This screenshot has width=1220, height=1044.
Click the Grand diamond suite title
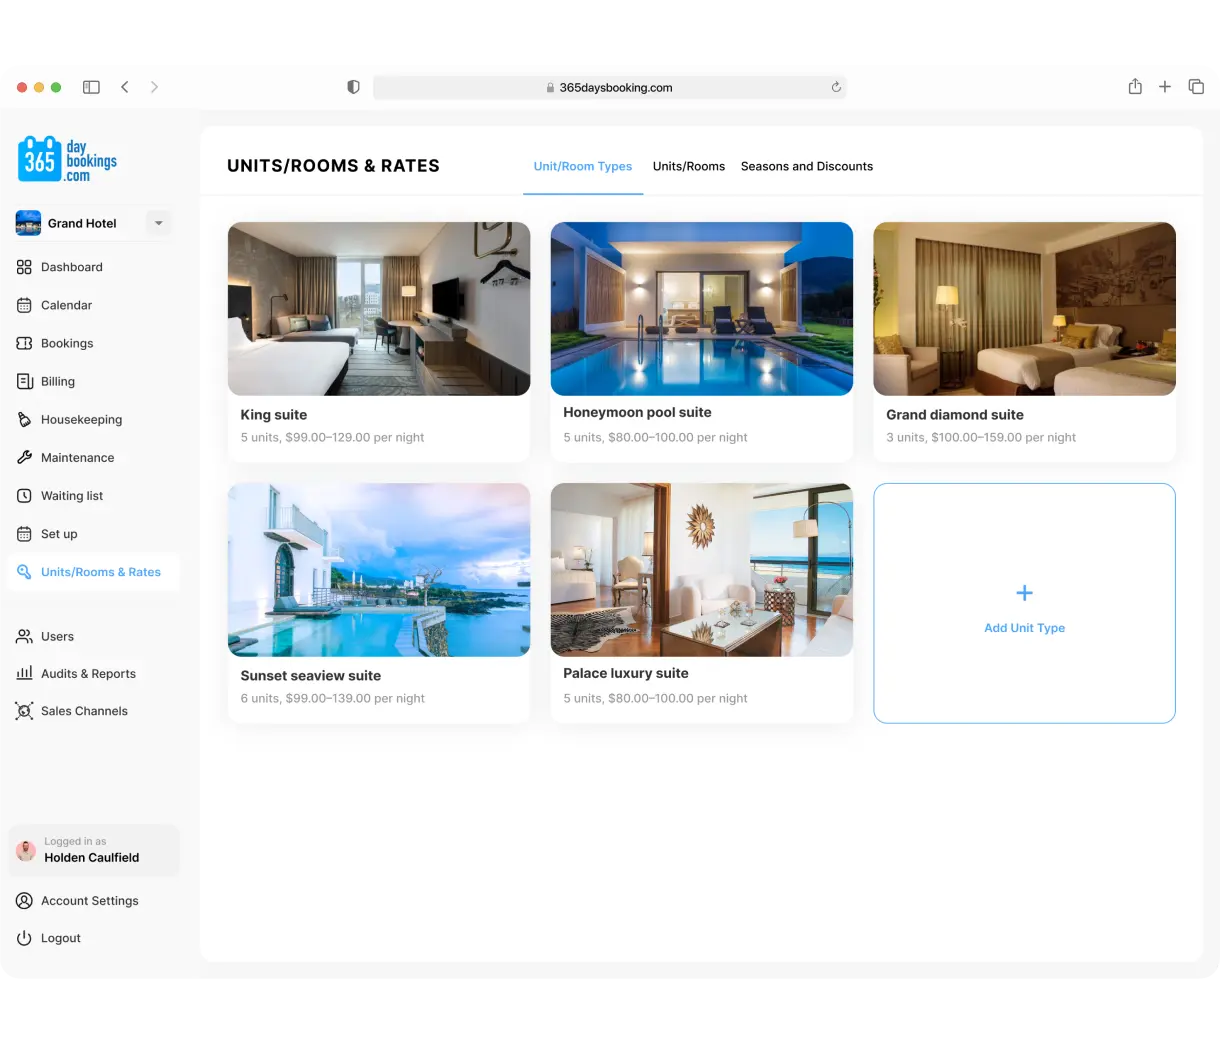pos(955,415)
